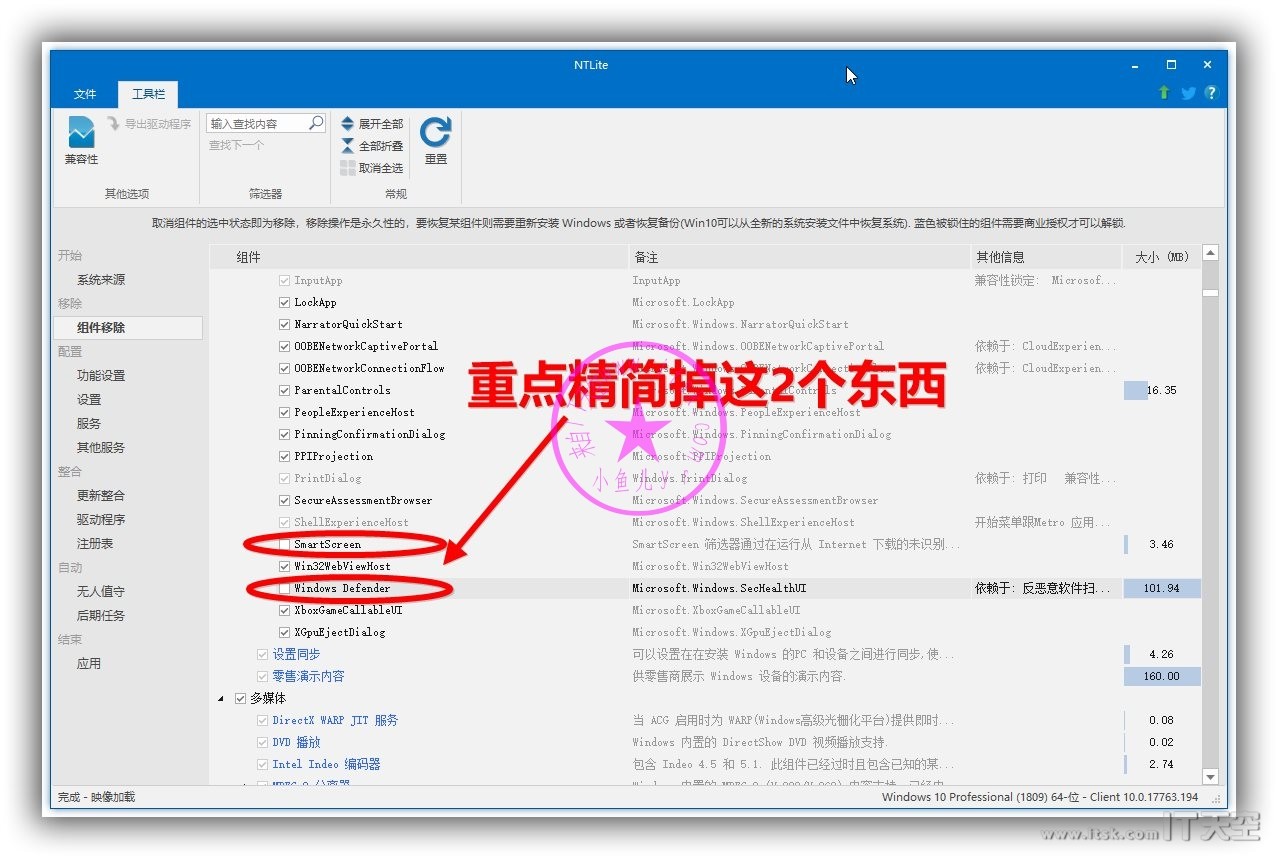Collapse all components with 全部折叠

click(x=372, y=146)
